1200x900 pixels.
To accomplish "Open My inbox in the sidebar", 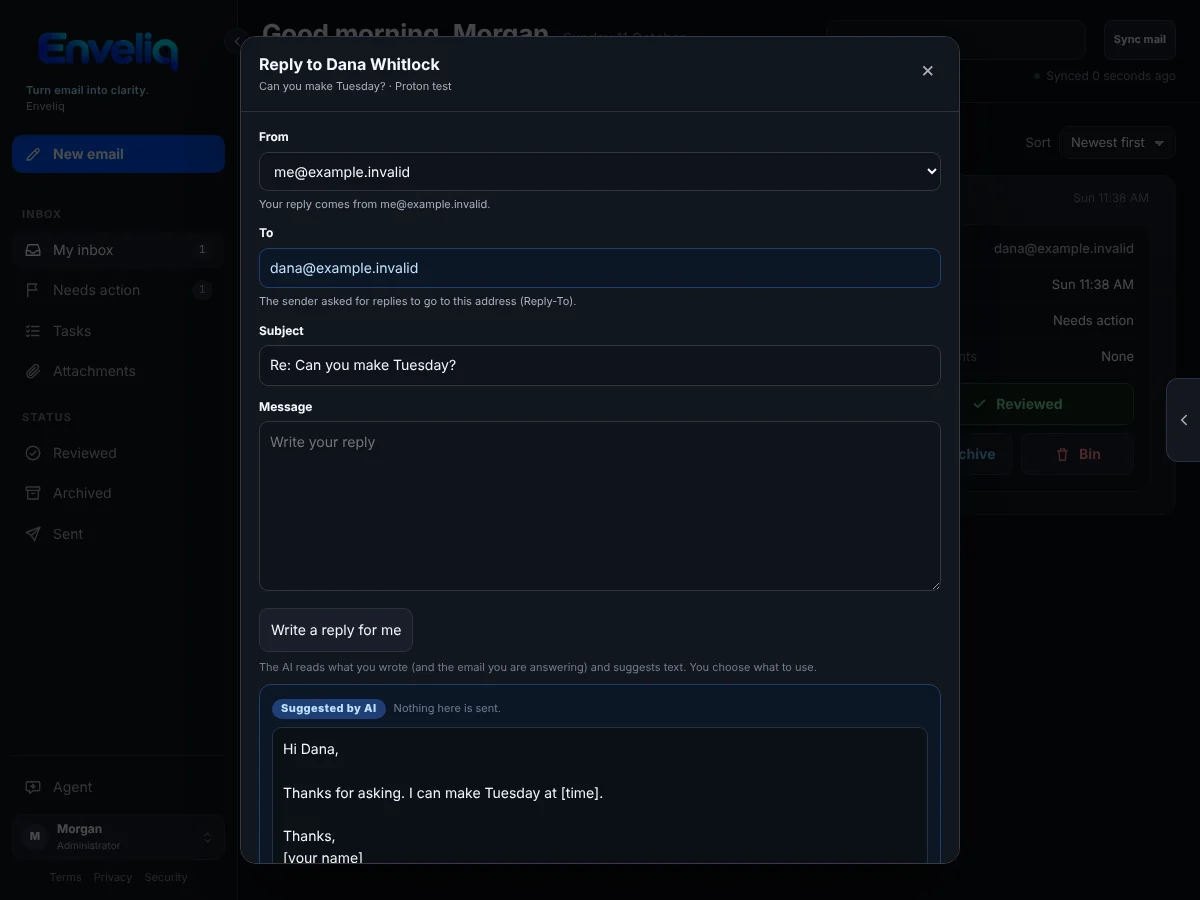I will click(118, 250).
